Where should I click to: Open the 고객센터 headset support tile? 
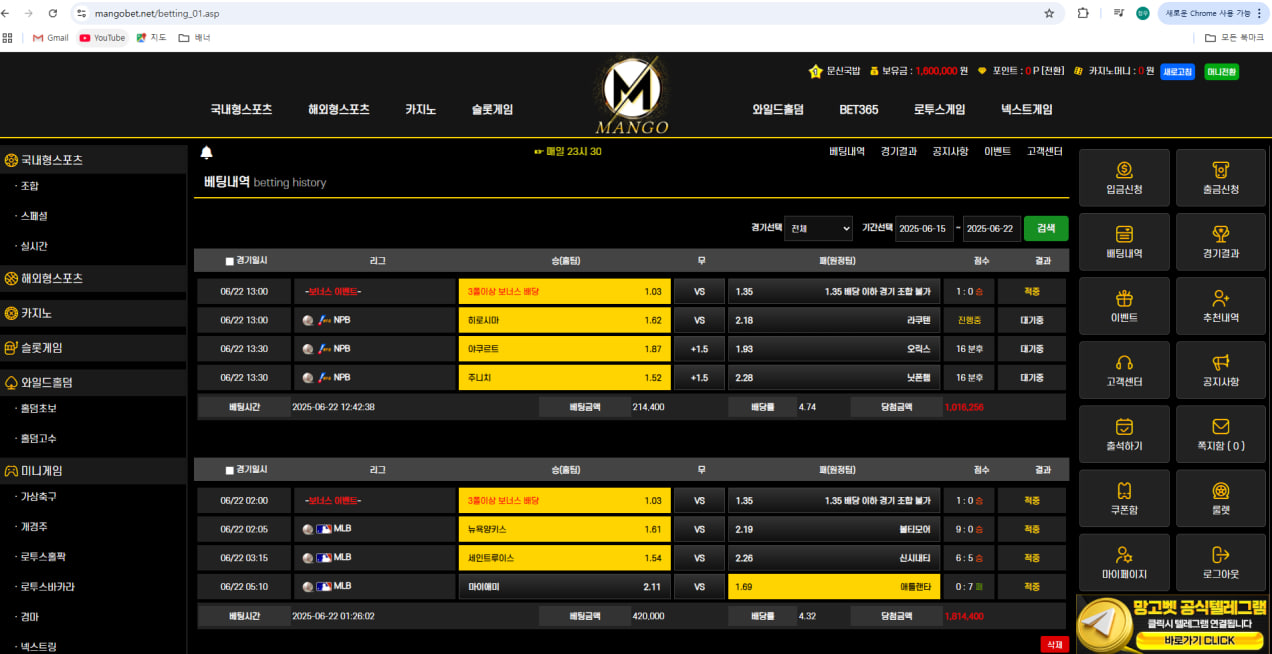pos(1124,371)
